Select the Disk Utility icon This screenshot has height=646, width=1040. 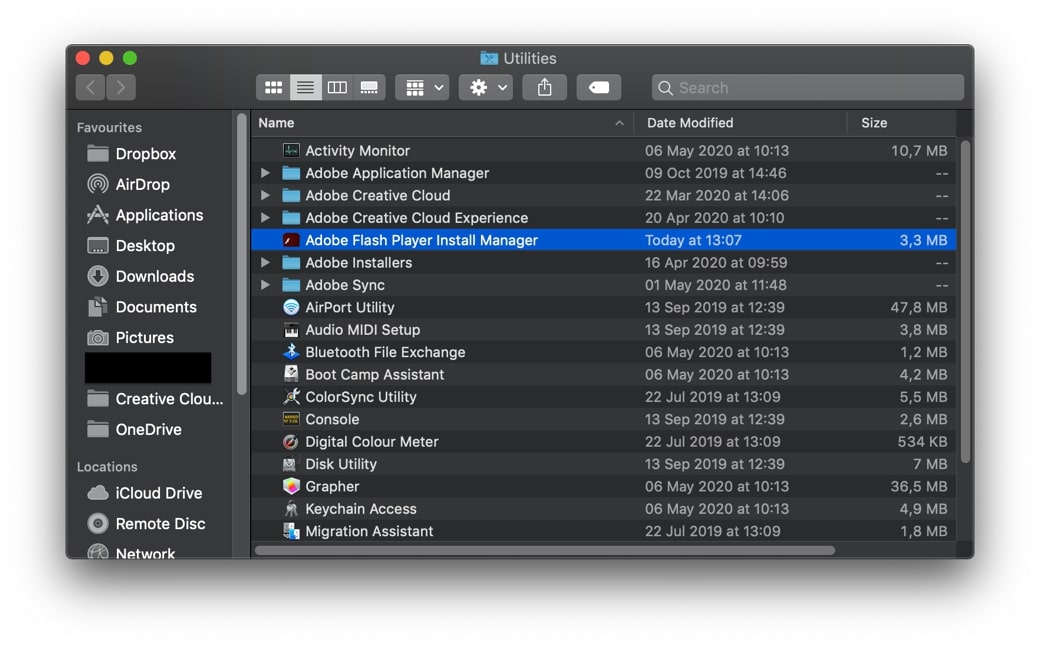coord(290,464)
